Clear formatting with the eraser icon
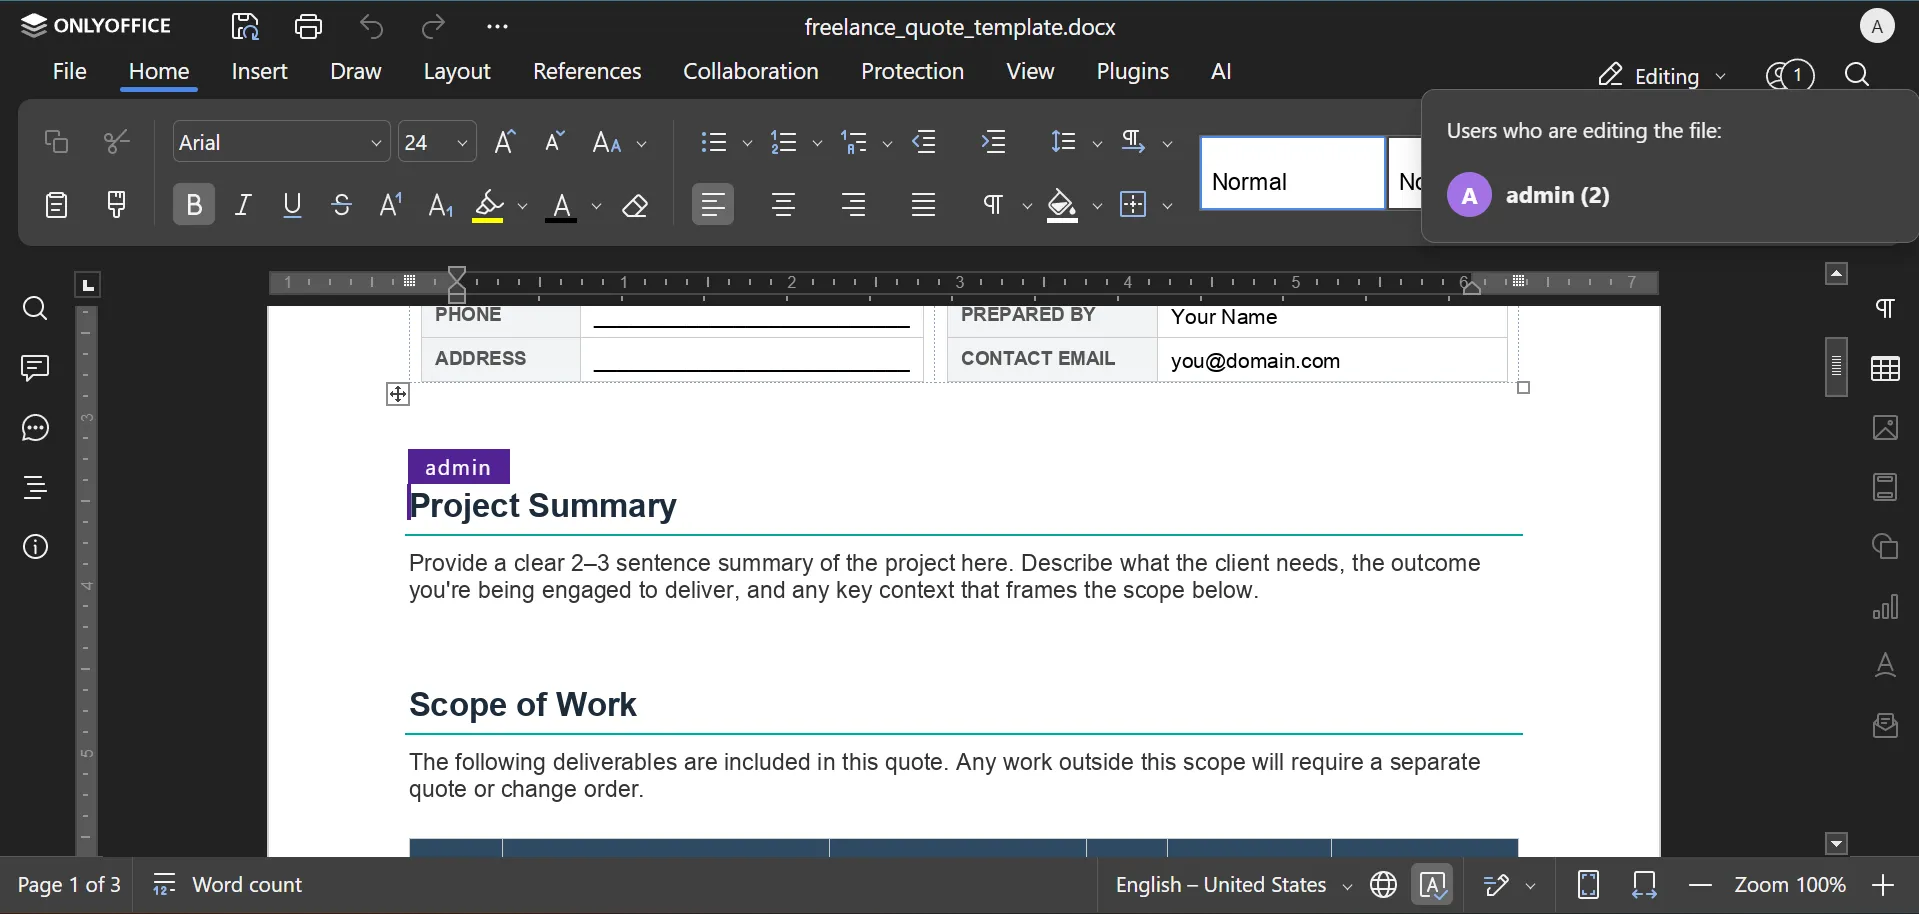1919x914 pixels. pos(636,206)
